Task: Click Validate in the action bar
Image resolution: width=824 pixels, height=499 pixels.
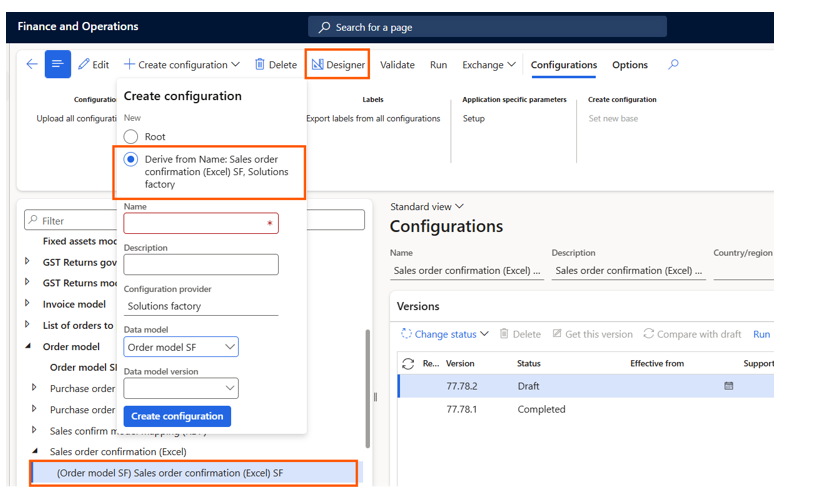Action: tap(397, 65)
